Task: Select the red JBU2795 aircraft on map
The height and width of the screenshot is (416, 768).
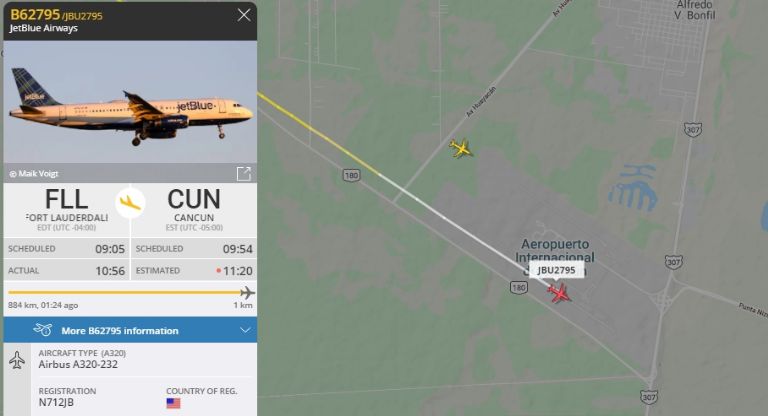Action: pyautogui.click(x=559, y=293)
